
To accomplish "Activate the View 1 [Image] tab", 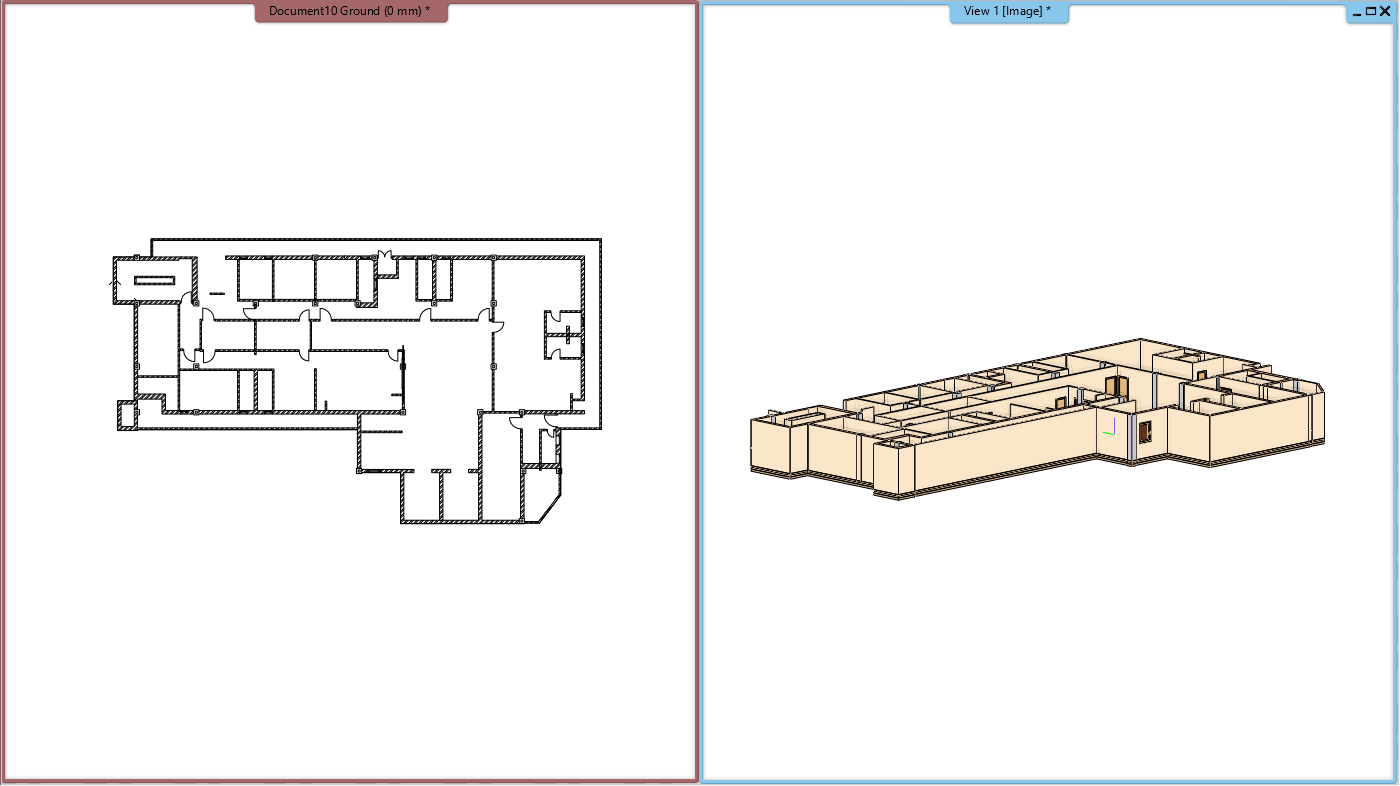I will point(1007,11).
